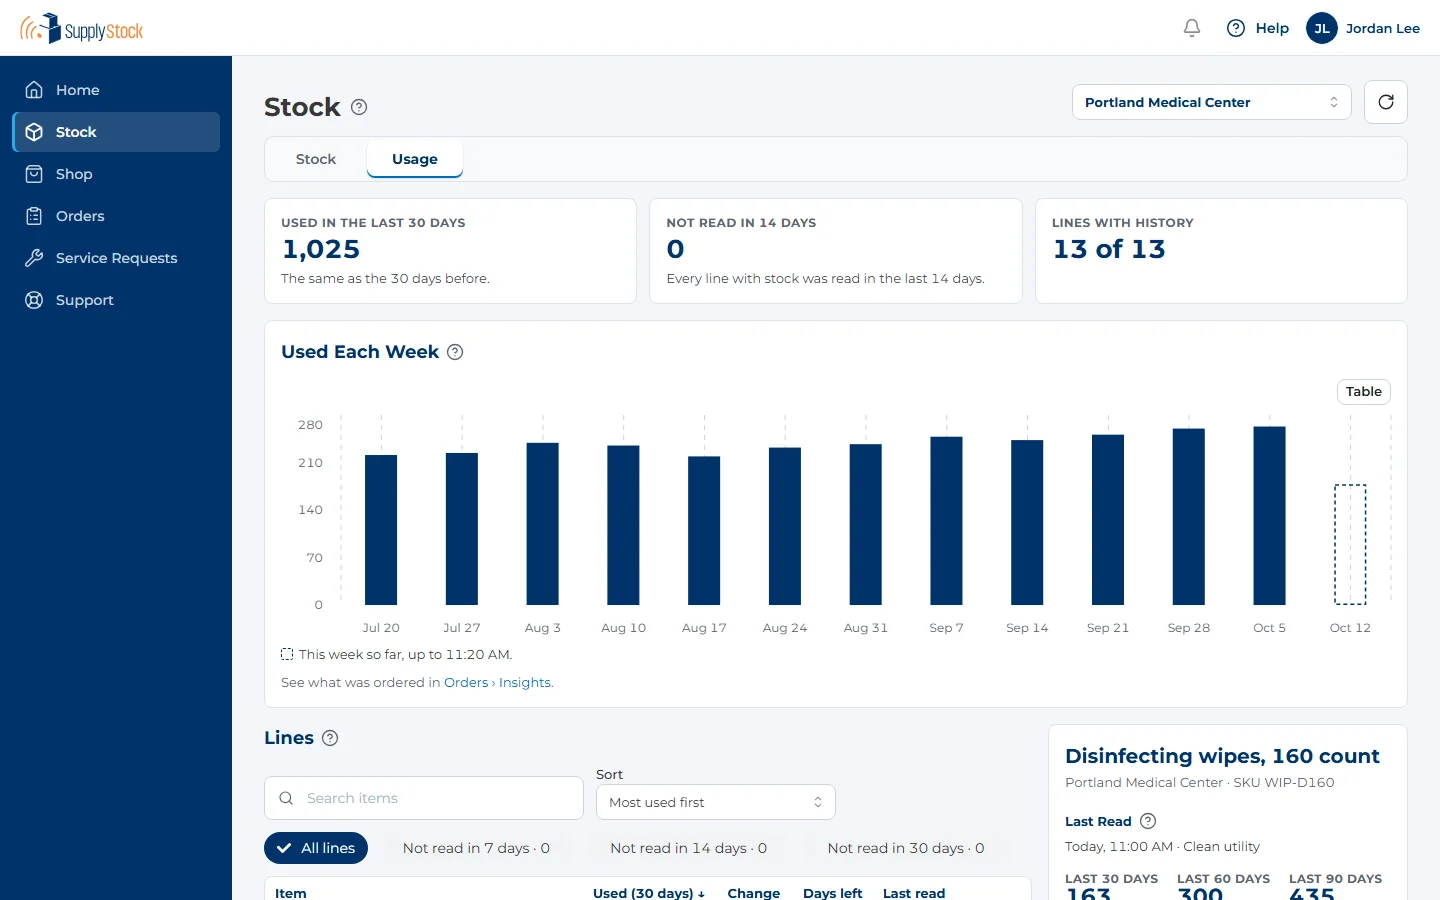The width and height of the screenshot is (1440, 900).
Task: Click the Change column header
Action: pos(753,893)
